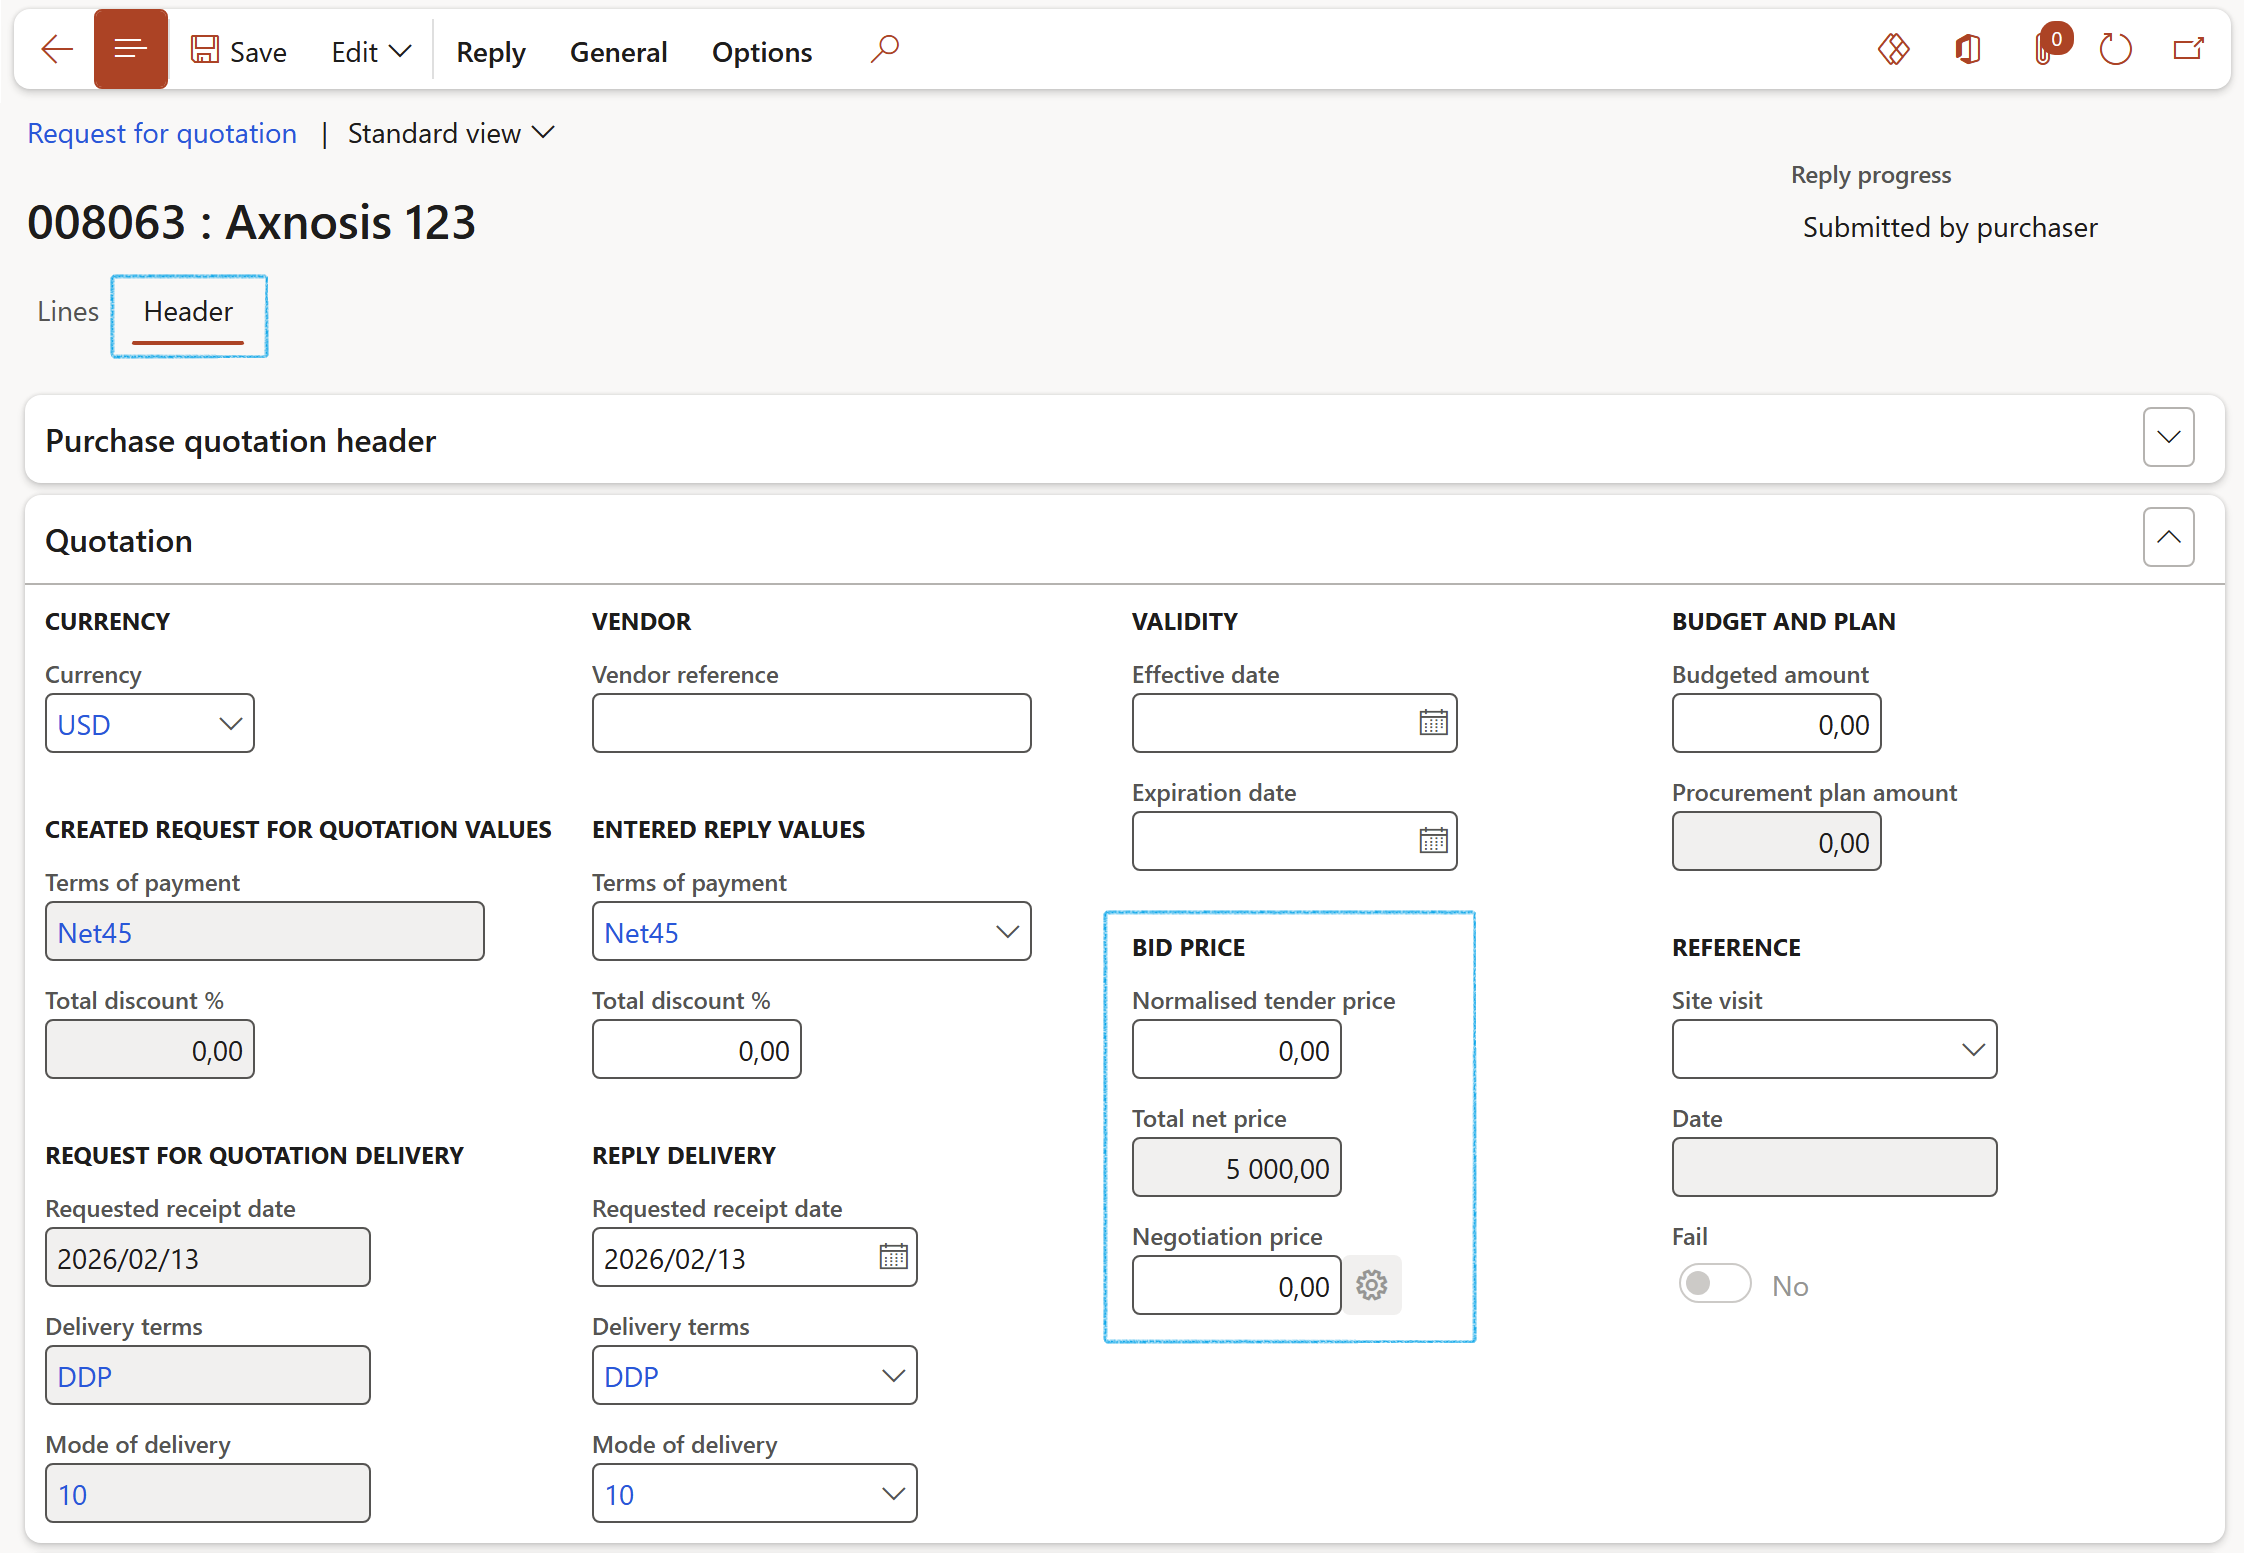The width and height of the screenshot is (2244, 1553).
Task: Expand Purchase quotation header section
Action: pyautogui.click(x=2168, y=438)
